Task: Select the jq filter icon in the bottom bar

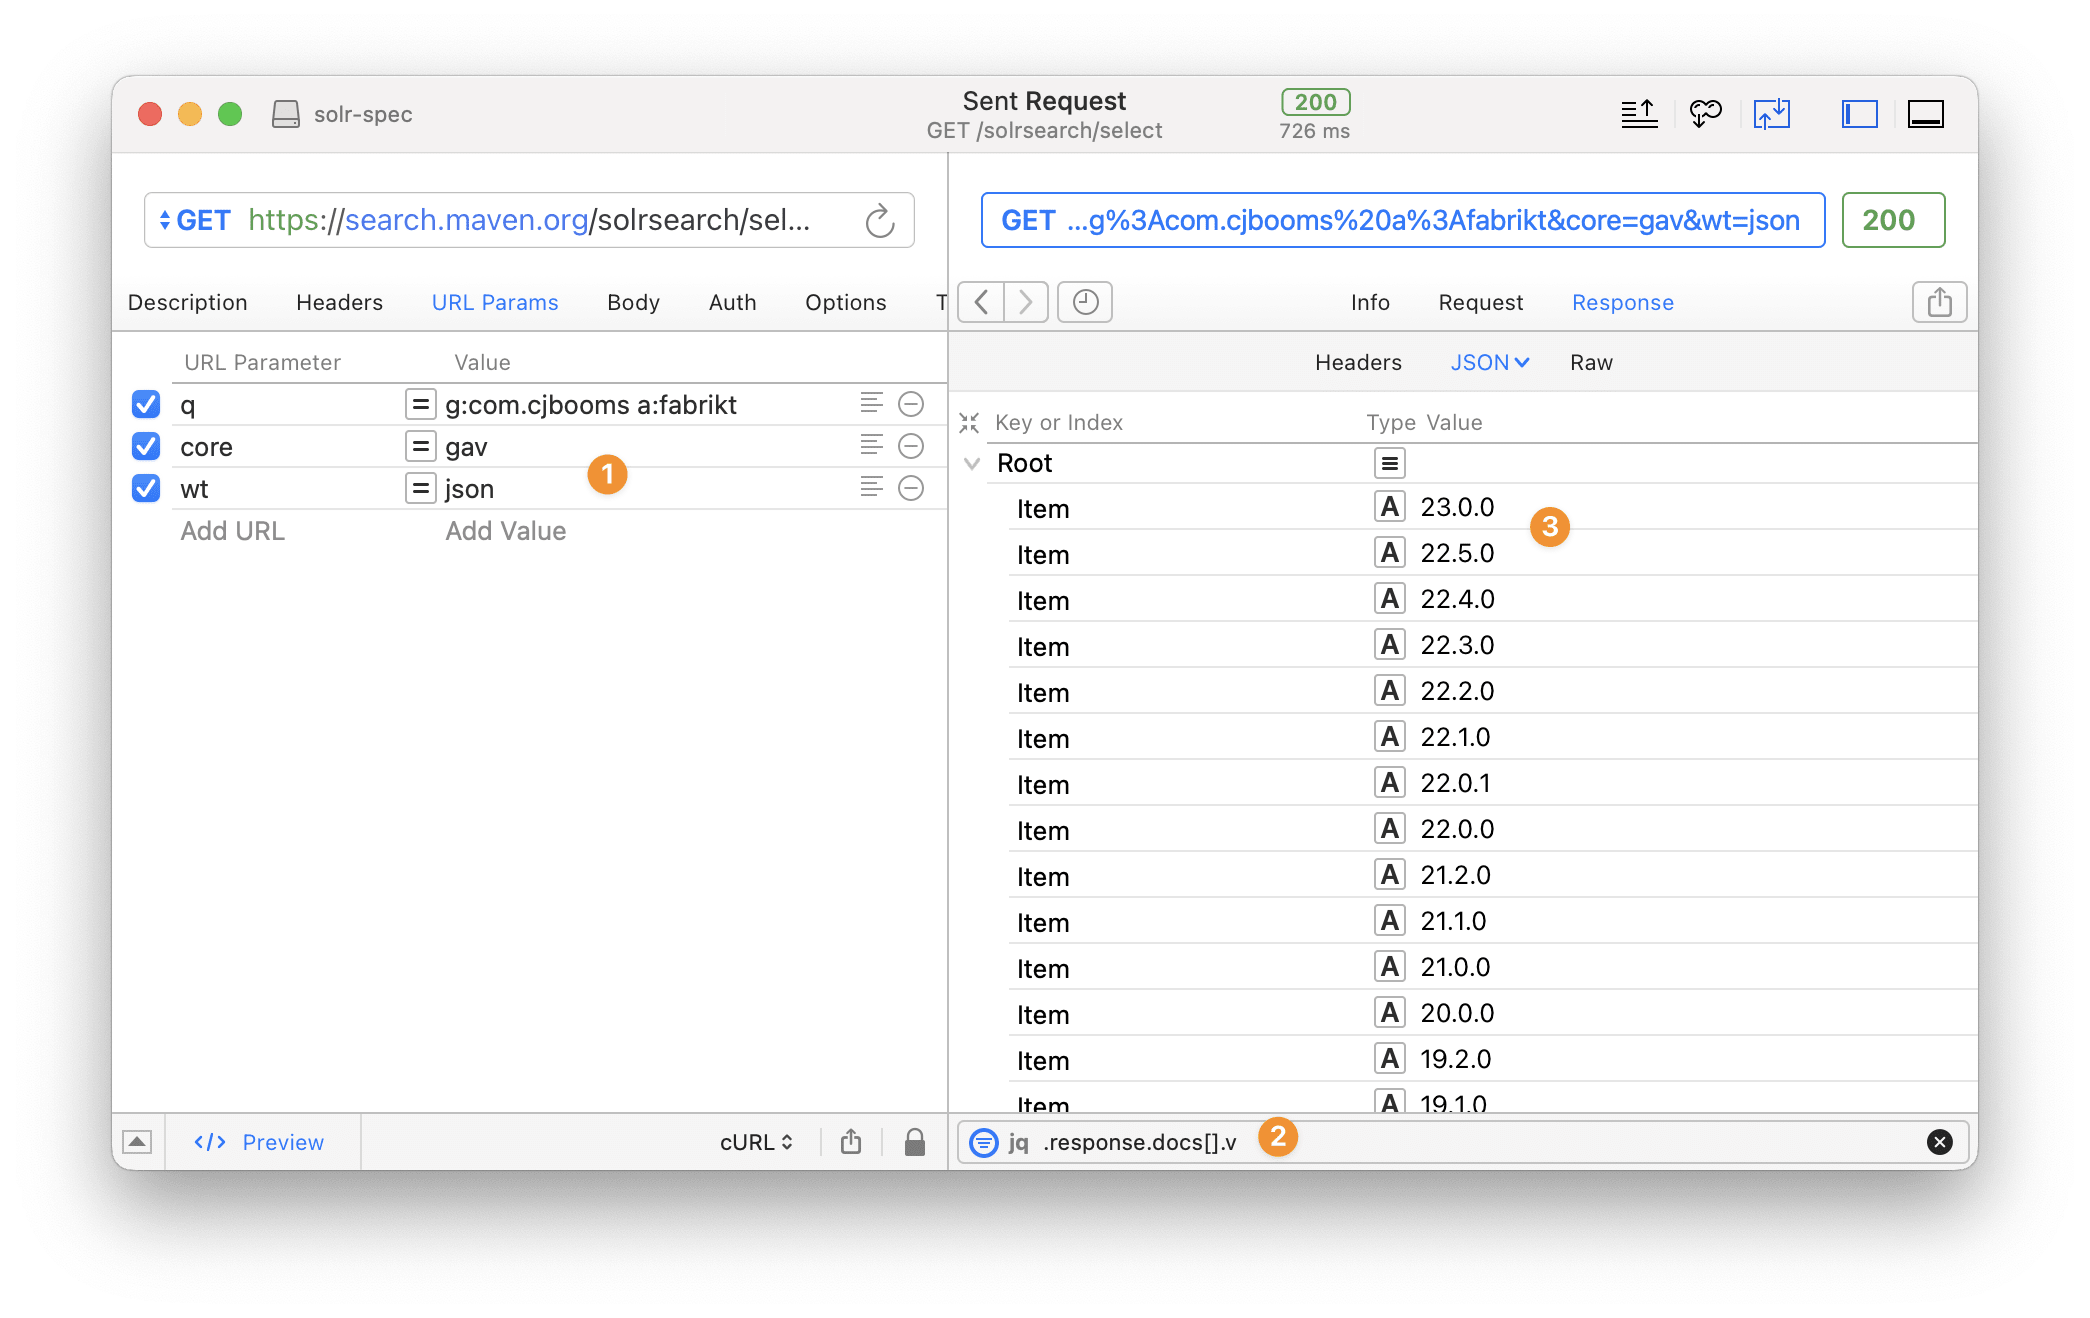Action: coord(983,1142)
